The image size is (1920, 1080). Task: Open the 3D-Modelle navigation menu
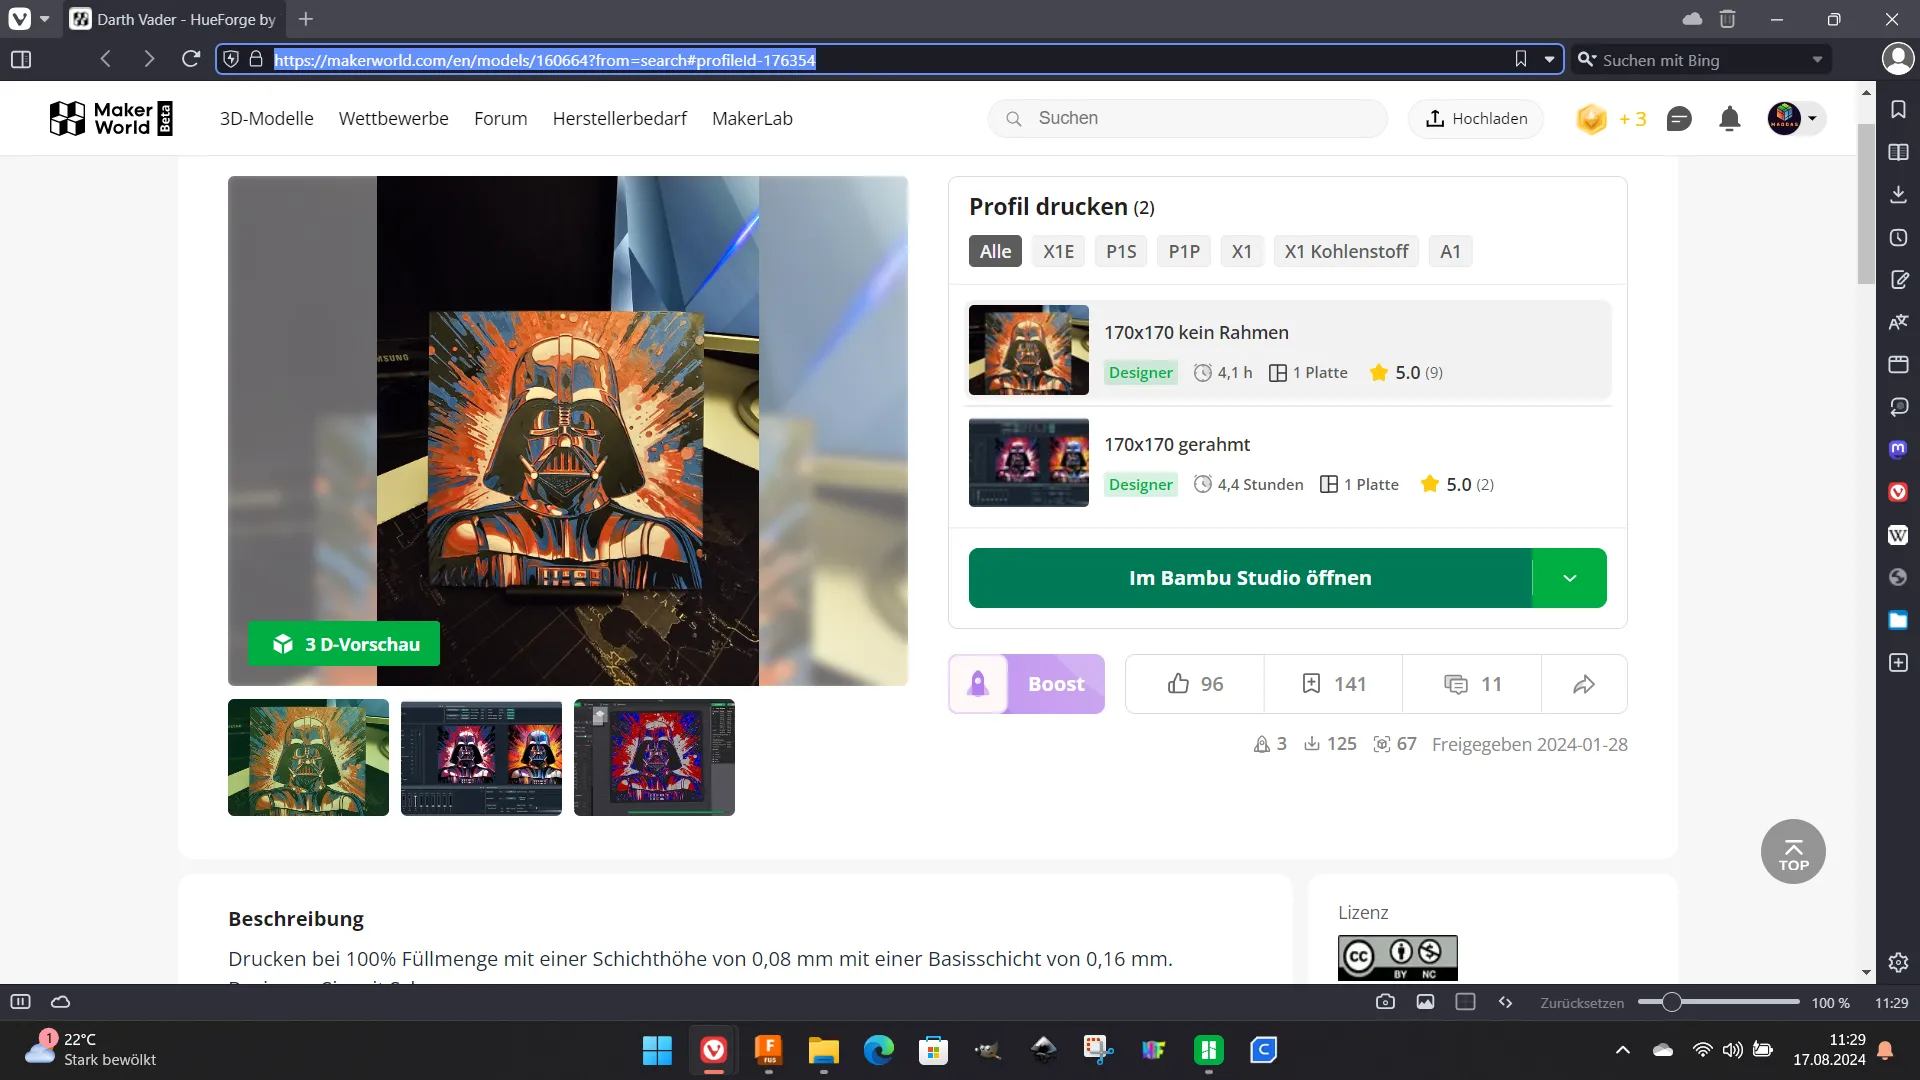pos(266,118)
